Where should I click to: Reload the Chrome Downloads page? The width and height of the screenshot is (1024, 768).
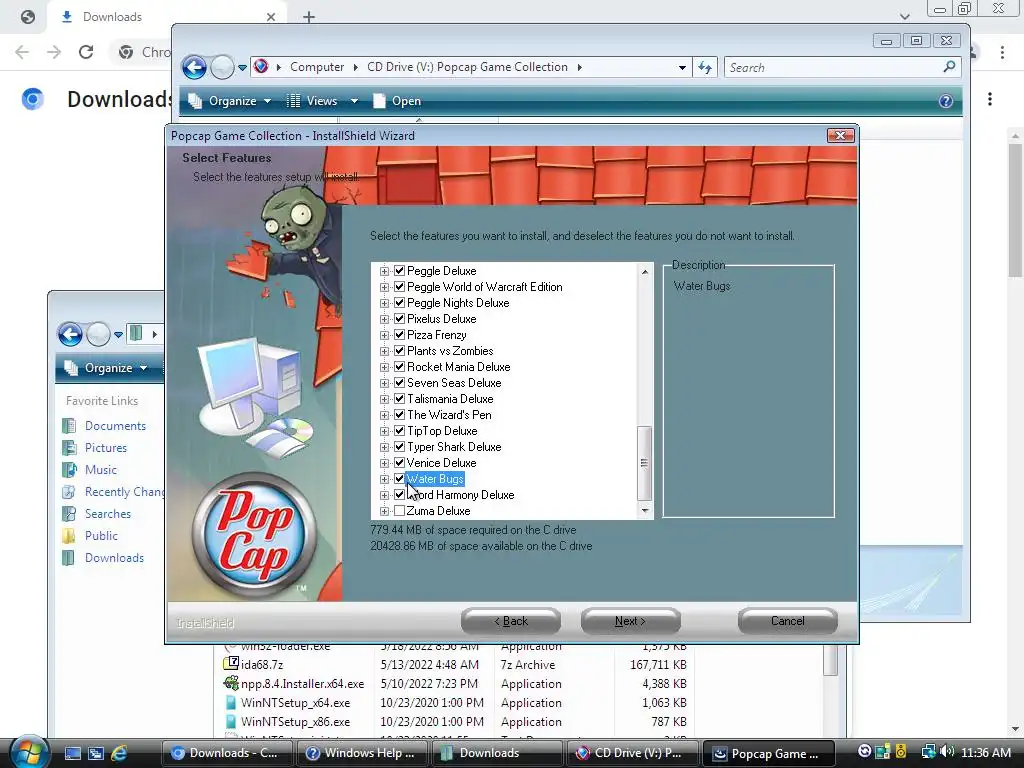coord(86,52)
